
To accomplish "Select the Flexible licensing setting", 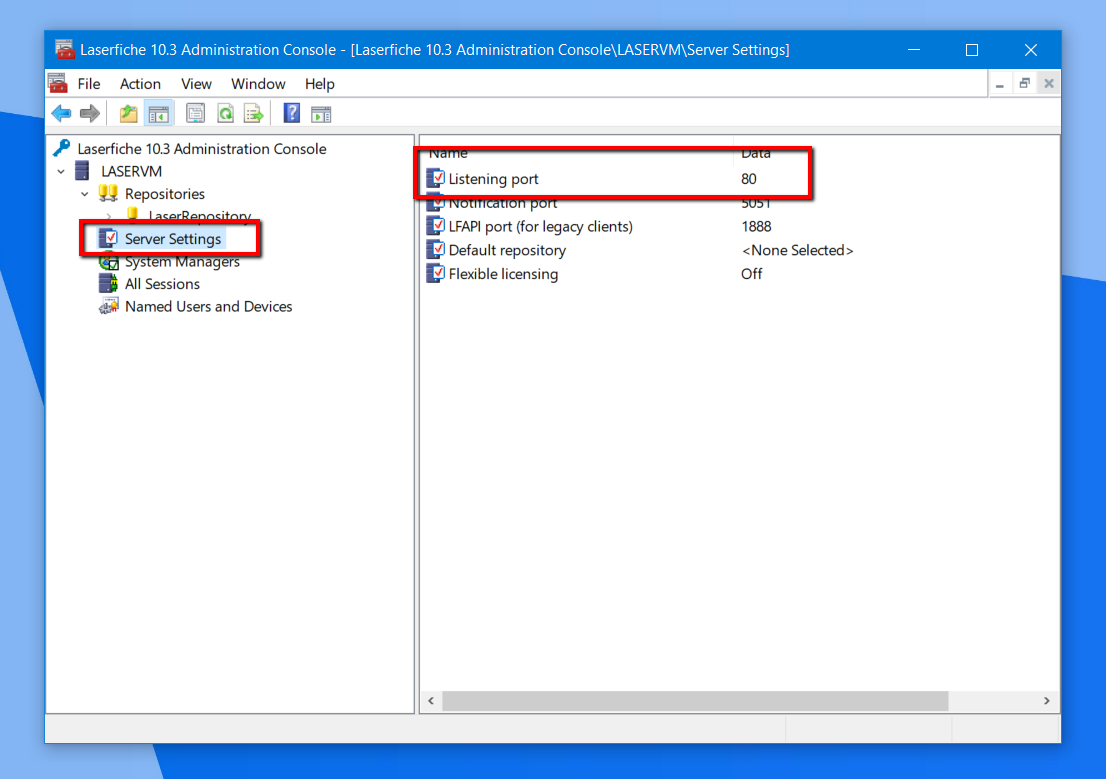I will point(503,274).
